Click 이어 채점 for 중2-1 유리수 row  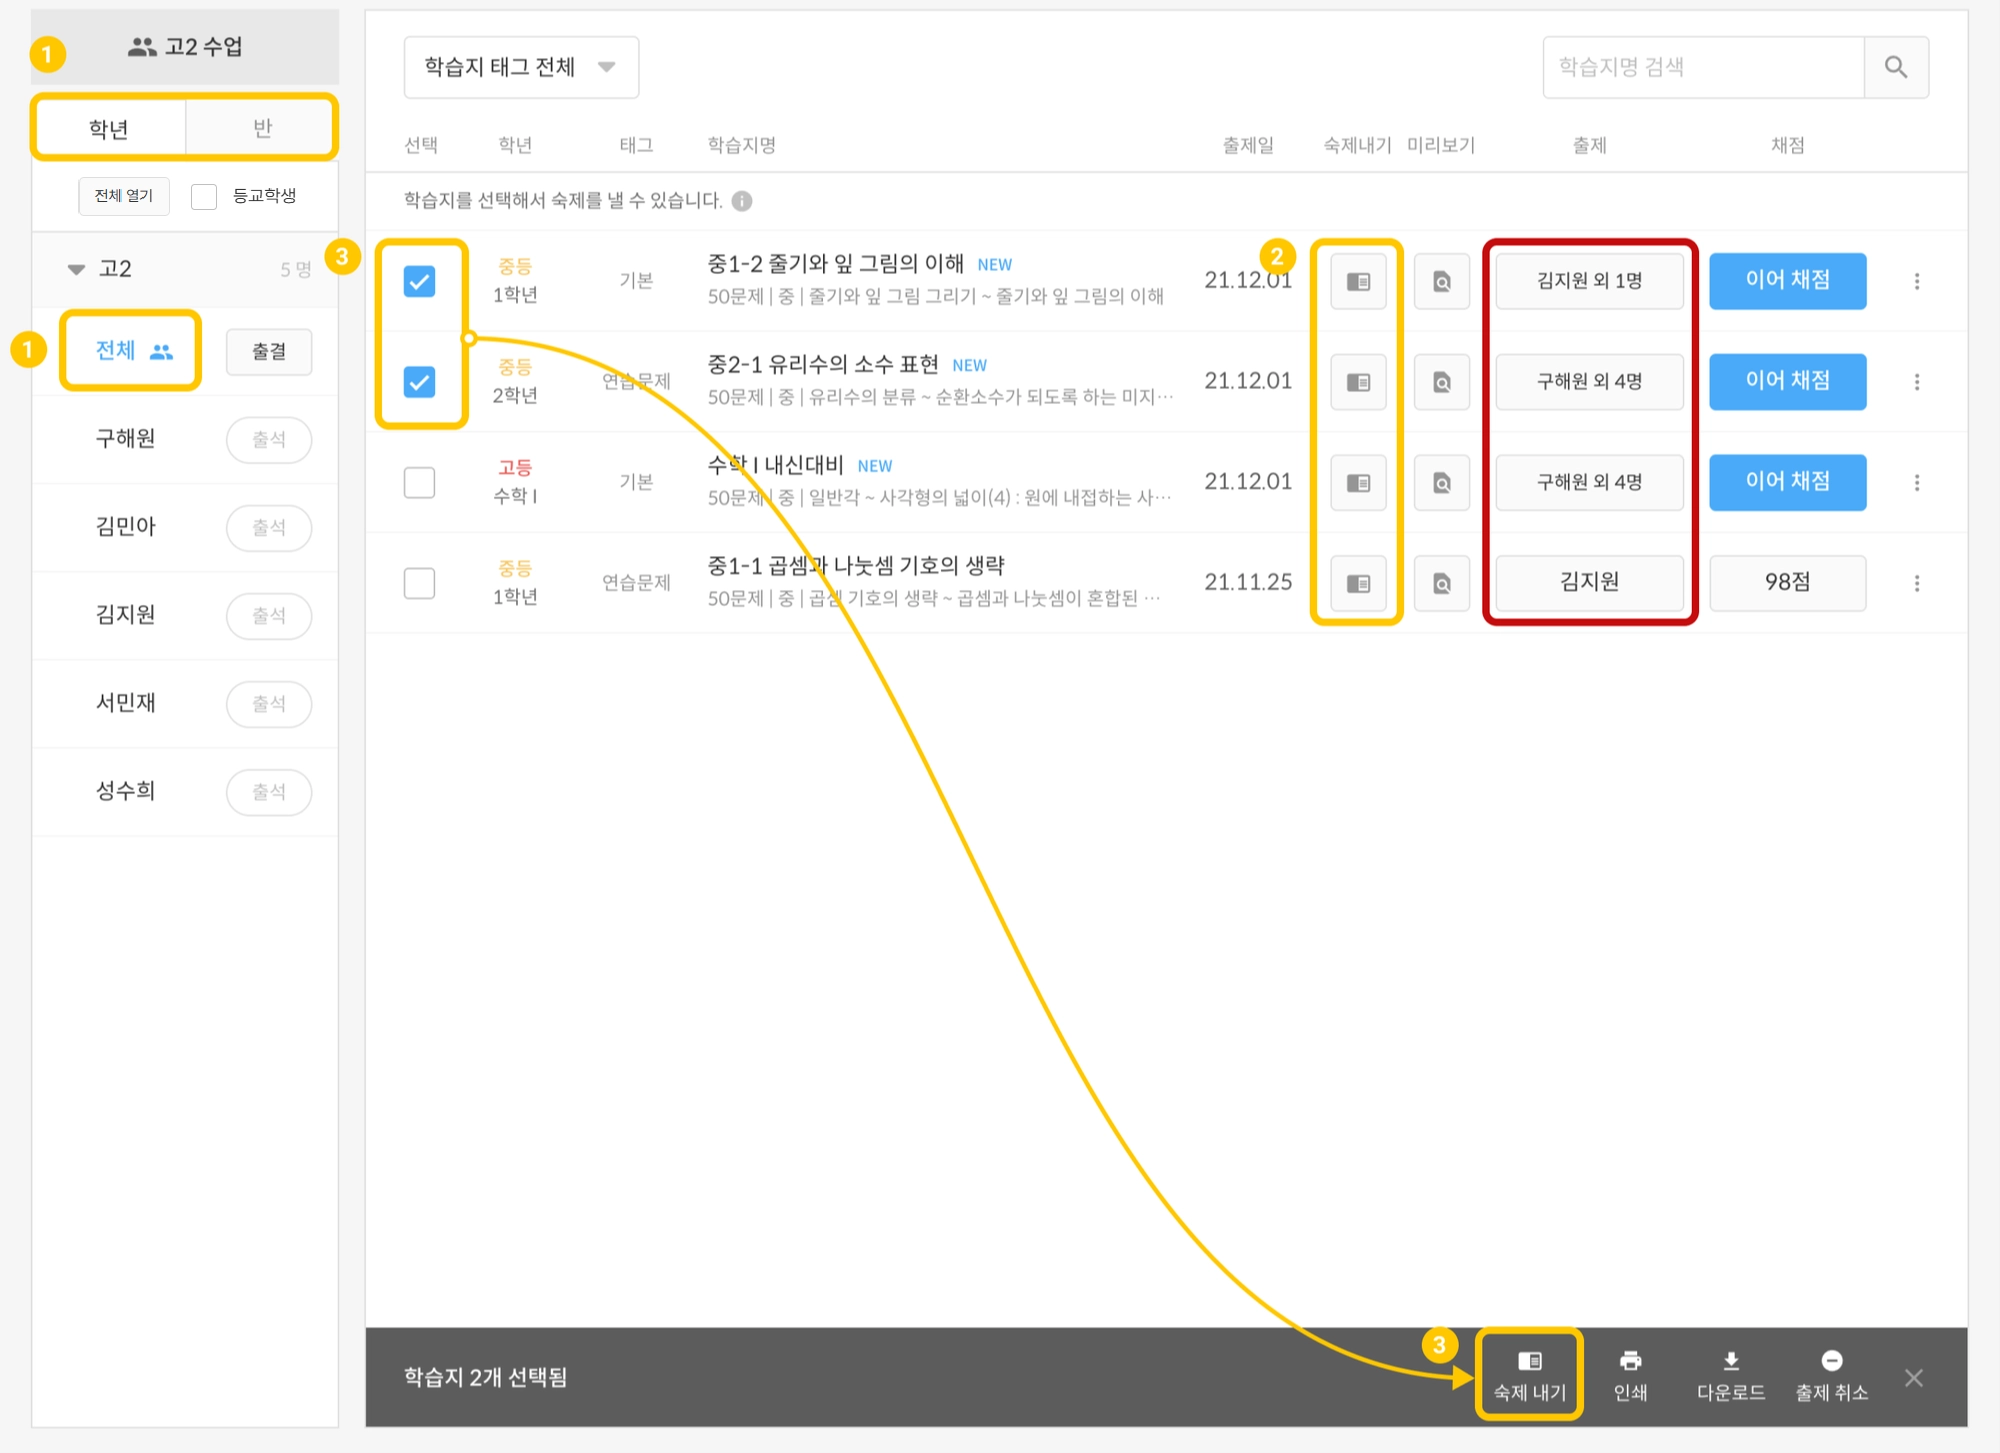coord(1786,382)
